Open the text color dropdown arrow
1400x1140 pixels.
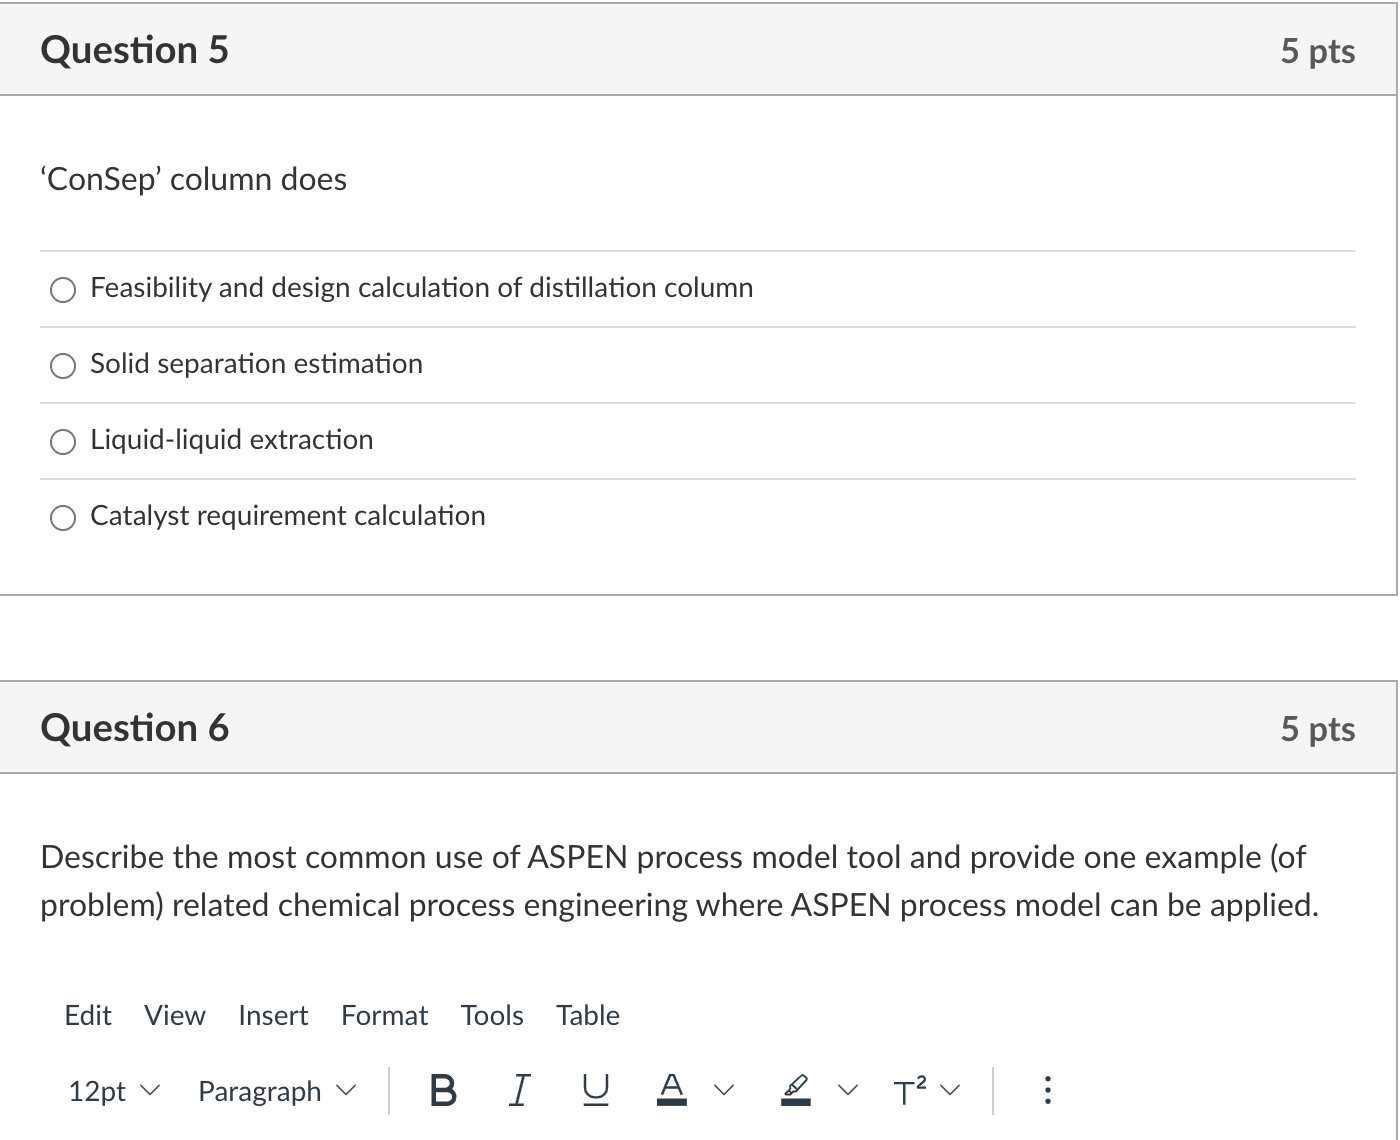pyautogui.click(x=724, y=1090)
